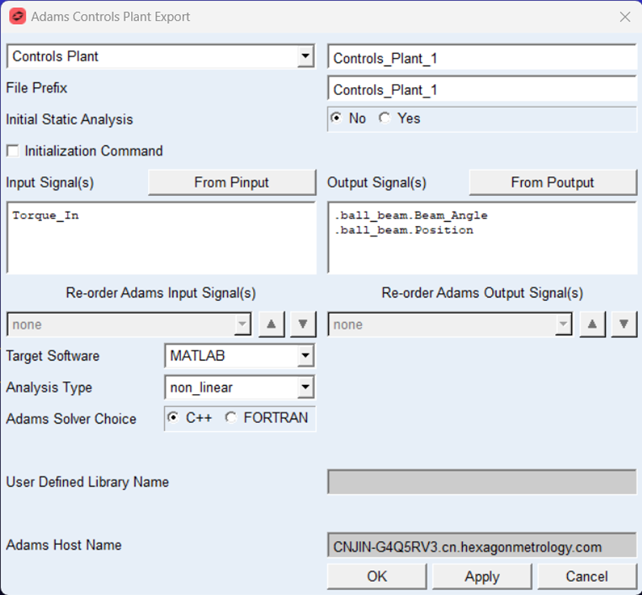
Task: Move output signal up with arrow
Action: (592, 325)
